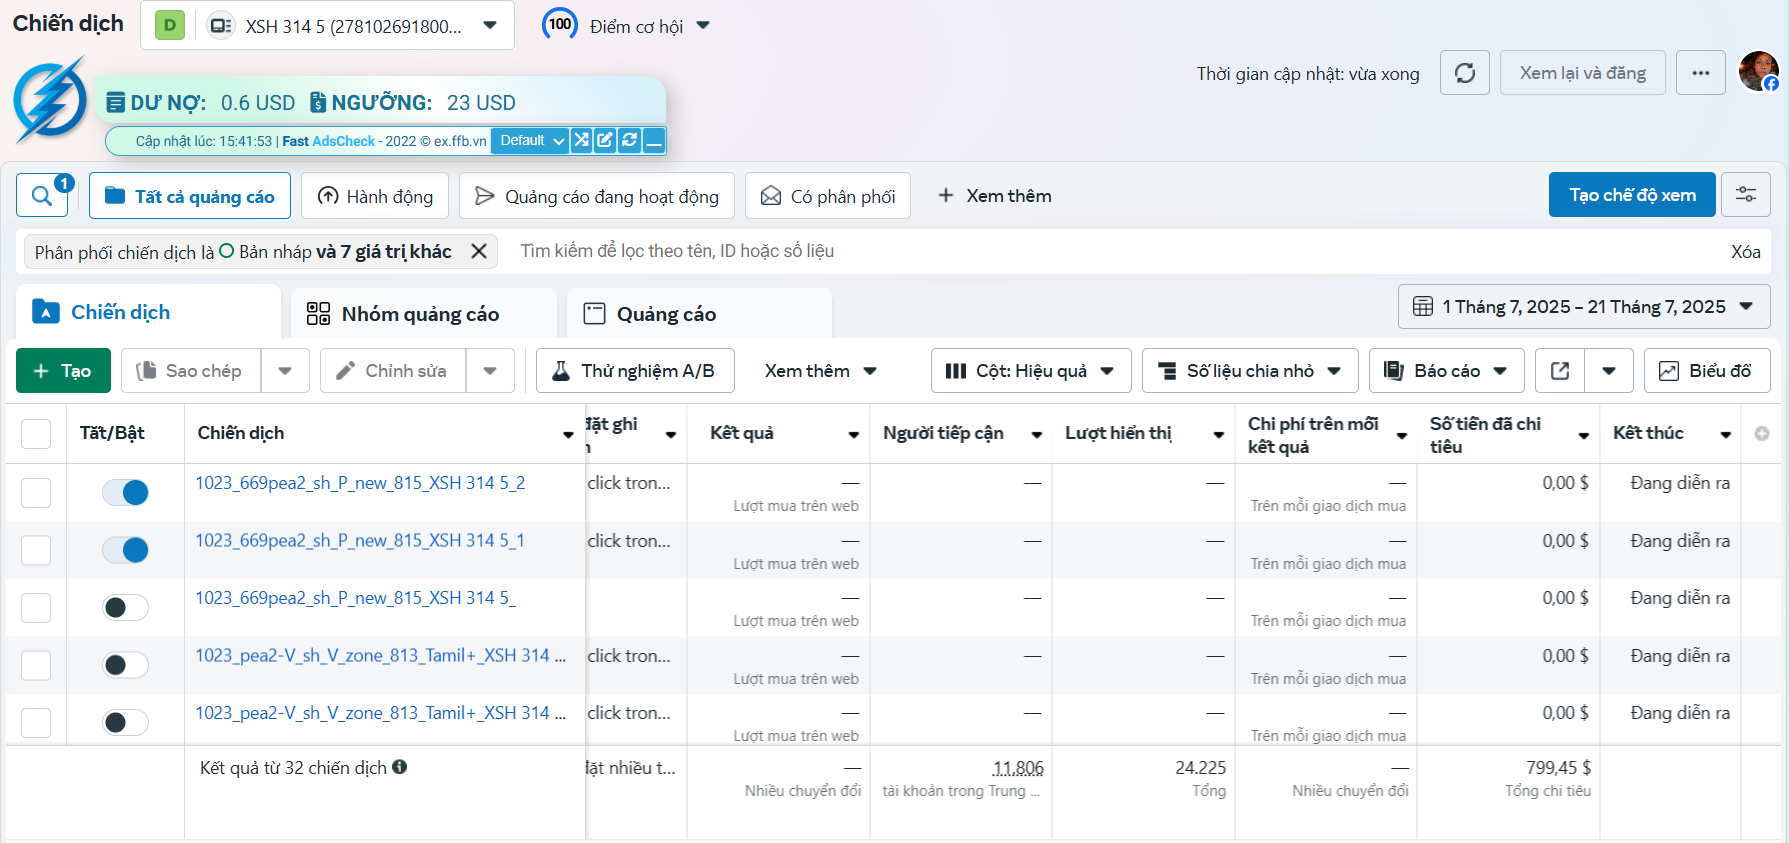
Task: Minimize the Fast AdsCheck widget bar
Action: click(x=653, y=140)
